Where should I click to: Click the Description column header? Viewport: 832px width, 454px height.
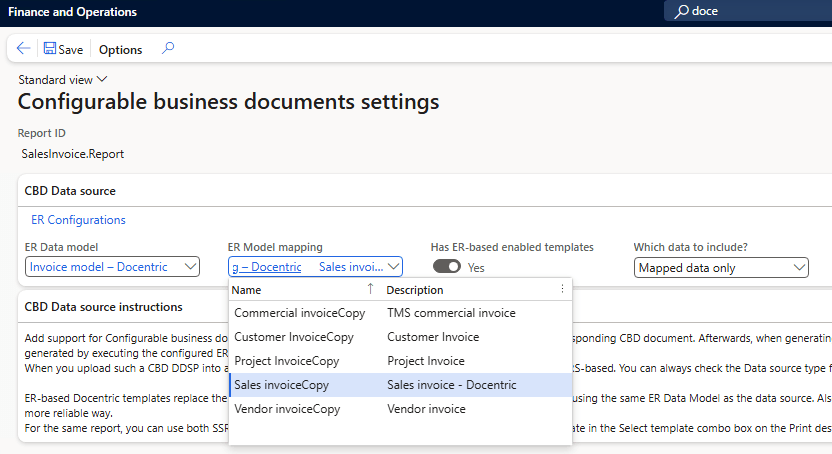[414, 290]
